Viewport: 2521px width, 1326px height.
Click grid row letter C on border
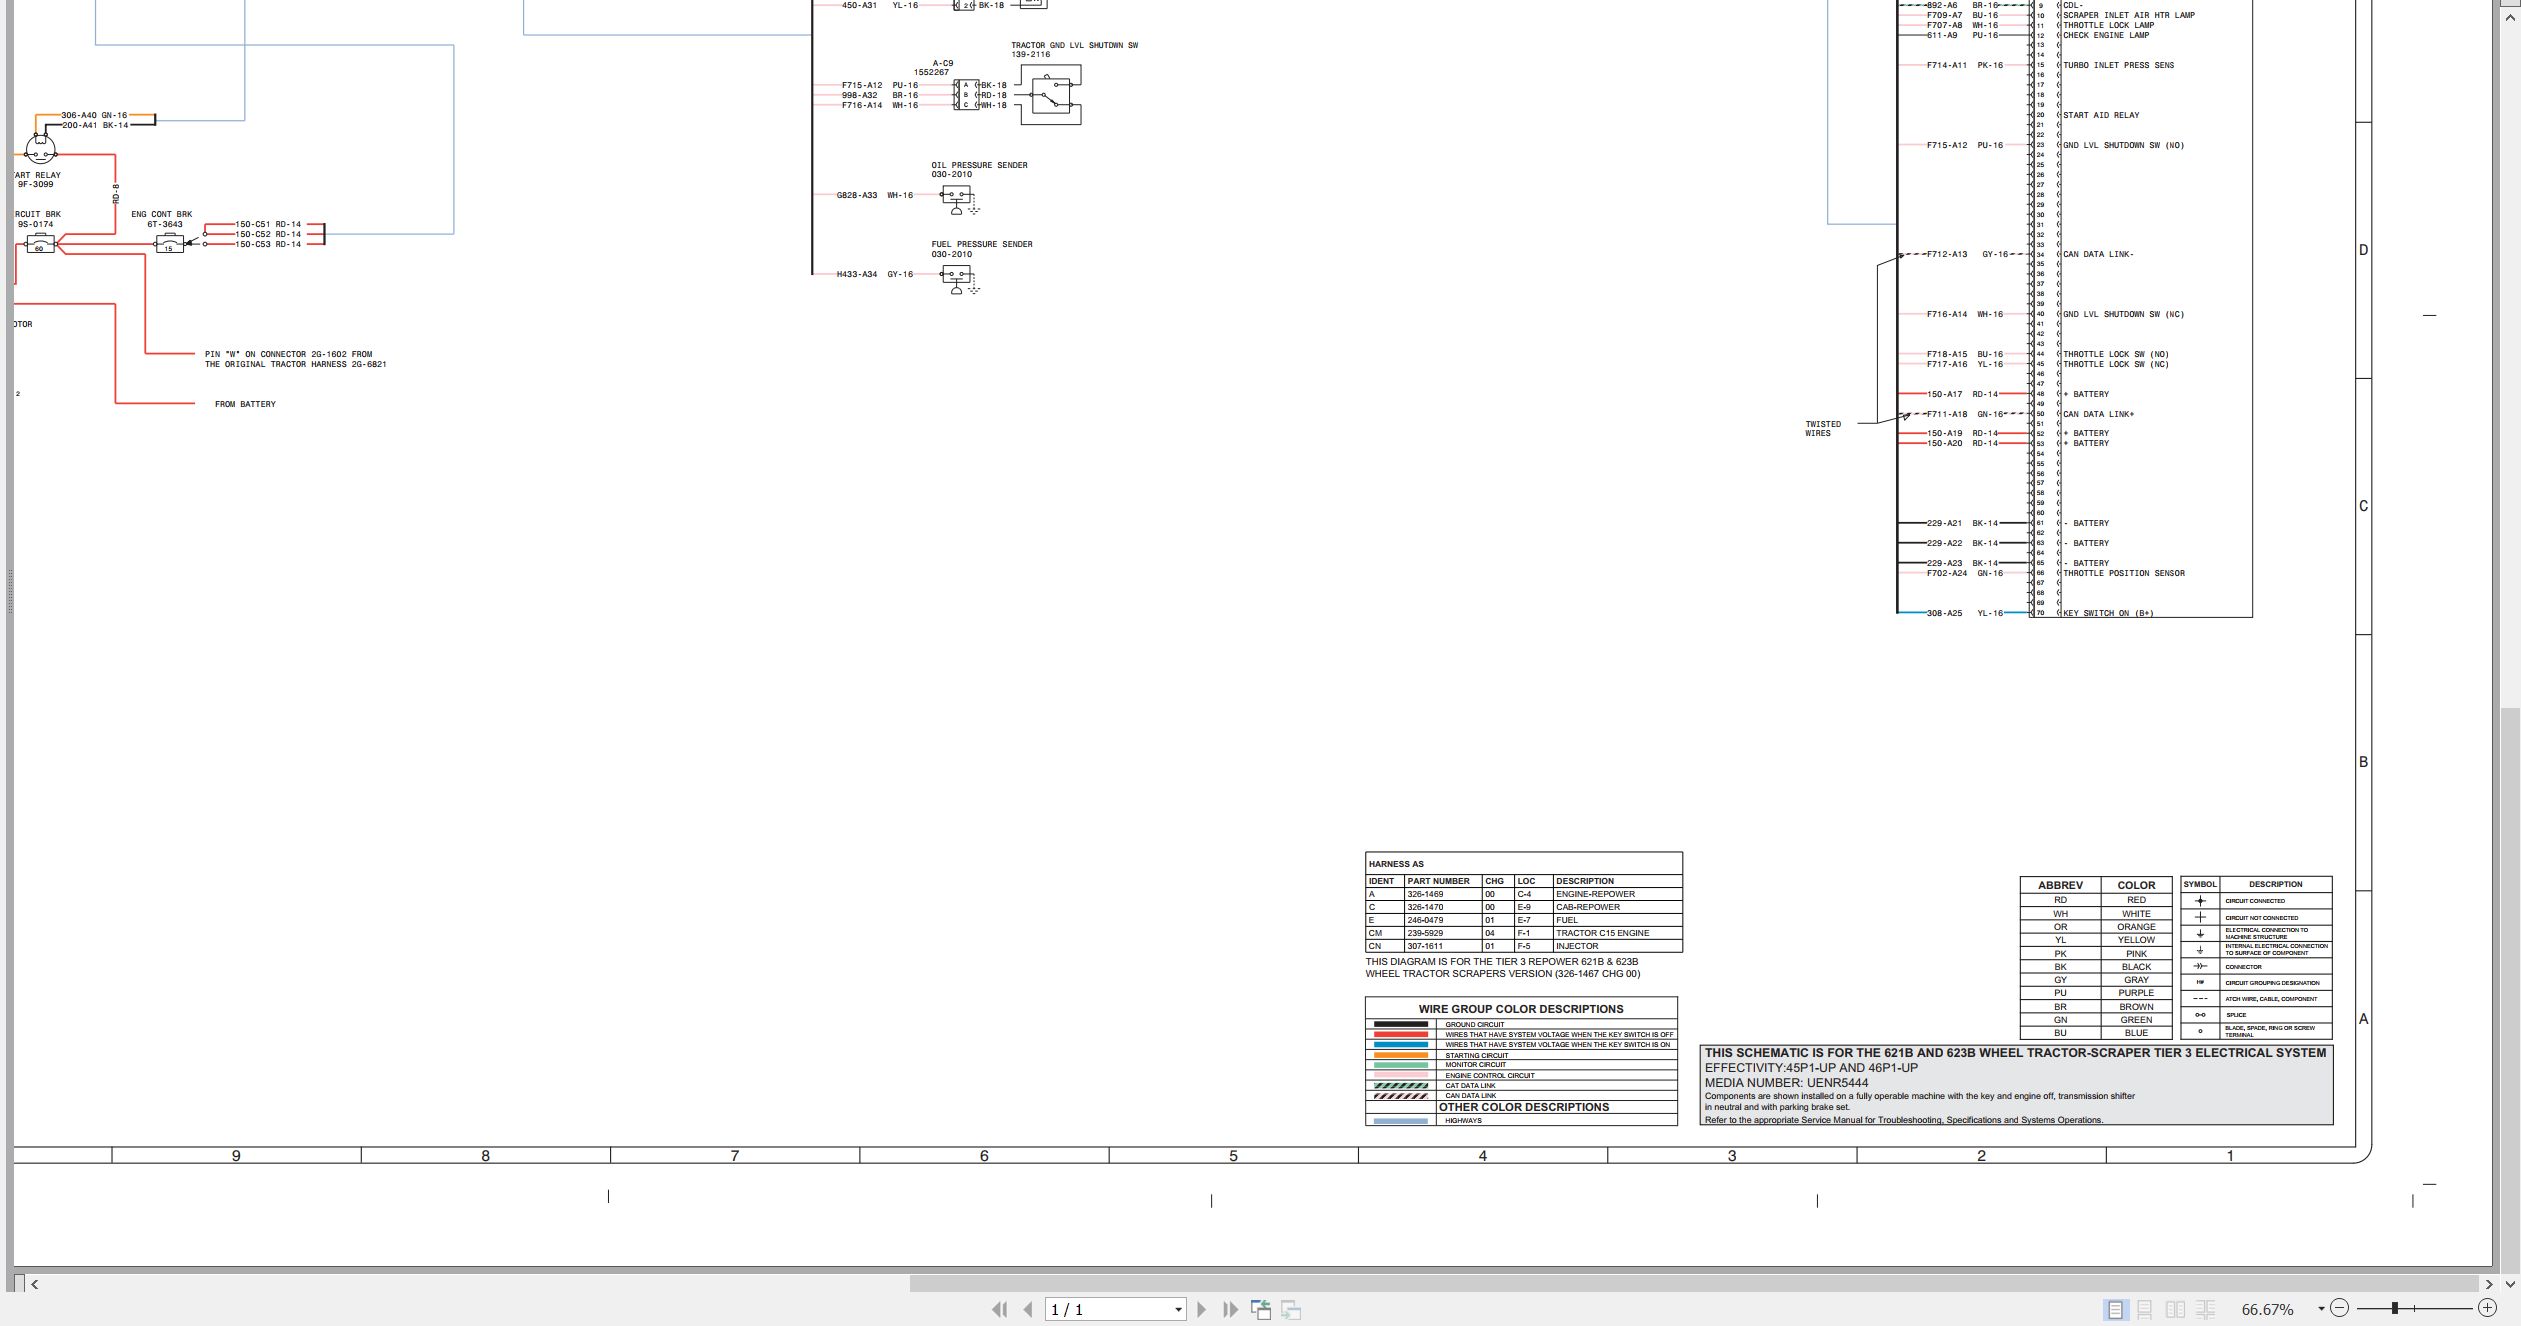coord(2363,506)
